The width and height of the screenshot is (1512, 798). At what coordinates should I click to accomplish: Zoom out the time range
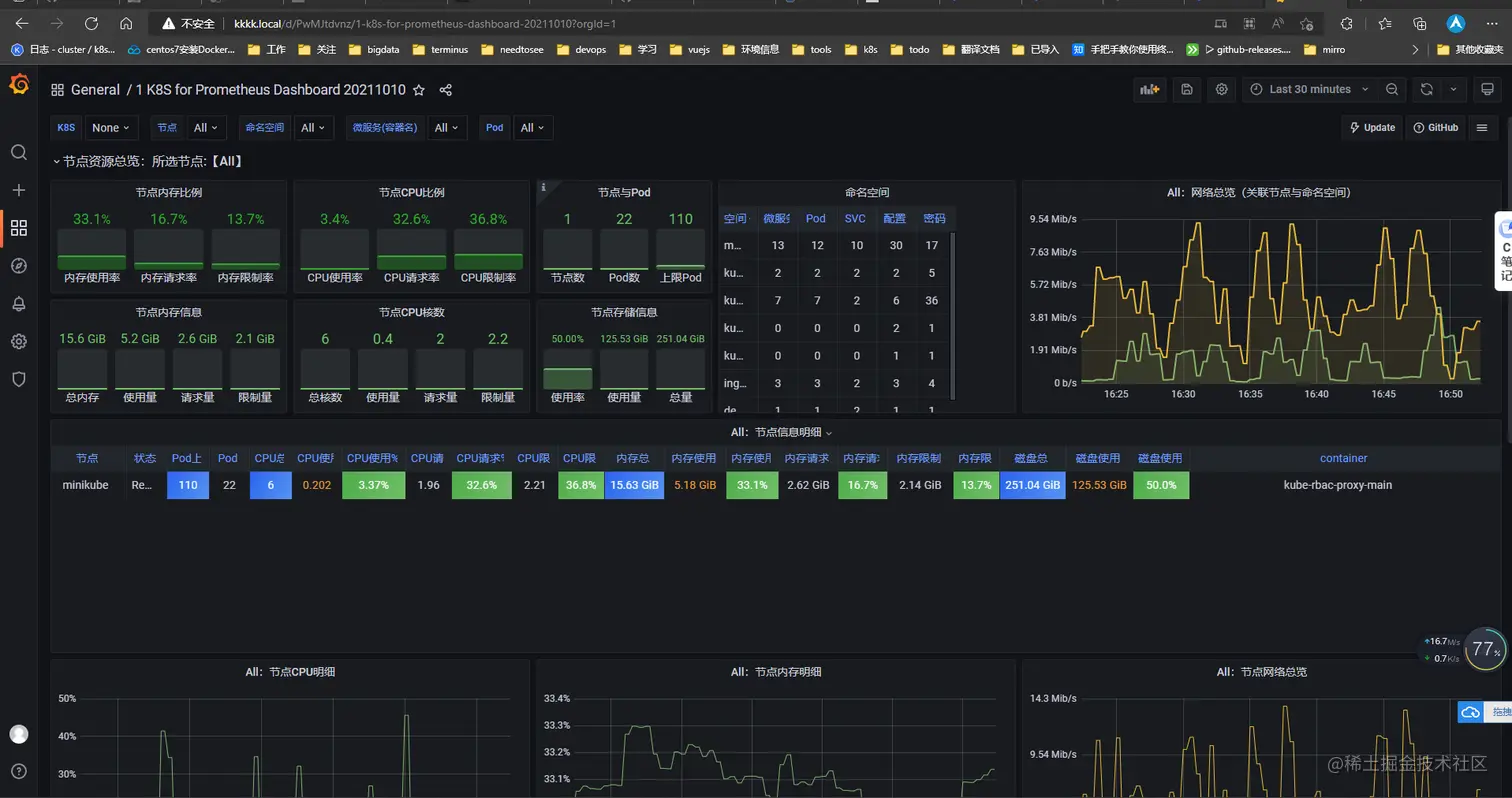pos(1392,89)
